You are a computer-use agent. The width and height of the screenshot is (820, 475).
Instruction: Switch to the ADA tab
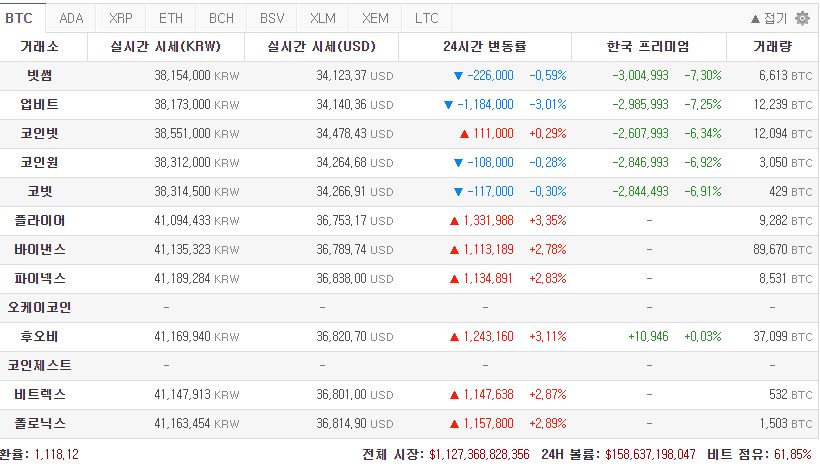[x=71, y=18]
